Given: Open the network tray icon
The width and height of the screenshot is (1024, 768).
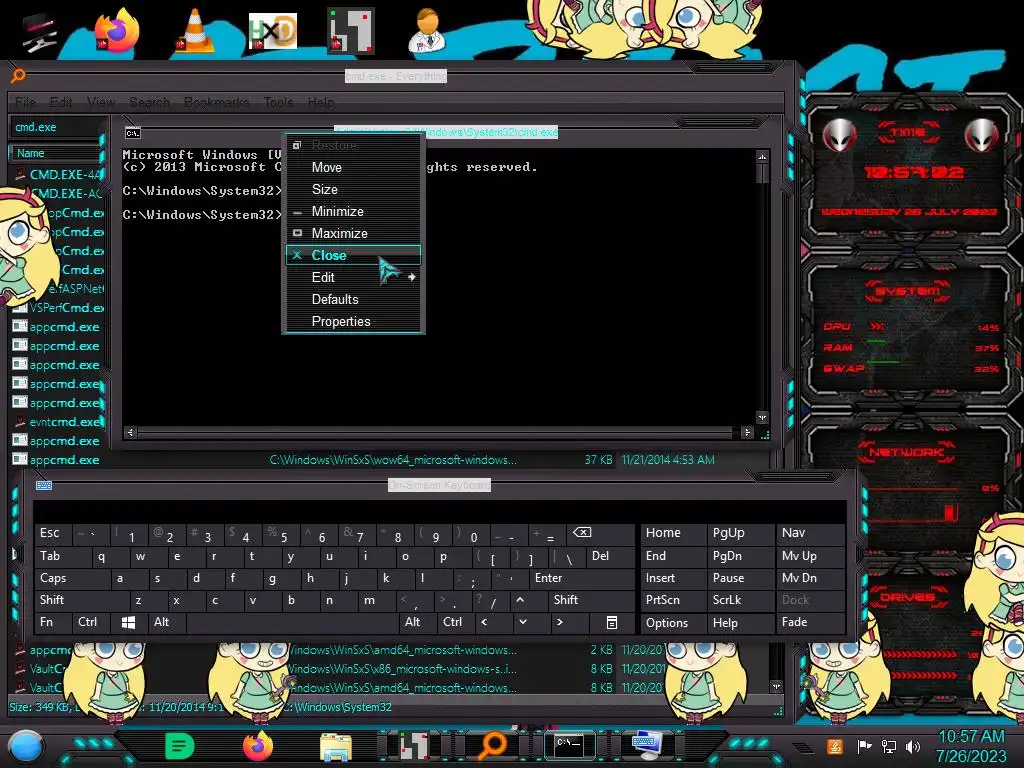Looking at the screenshot, I should tap(889, 746).
